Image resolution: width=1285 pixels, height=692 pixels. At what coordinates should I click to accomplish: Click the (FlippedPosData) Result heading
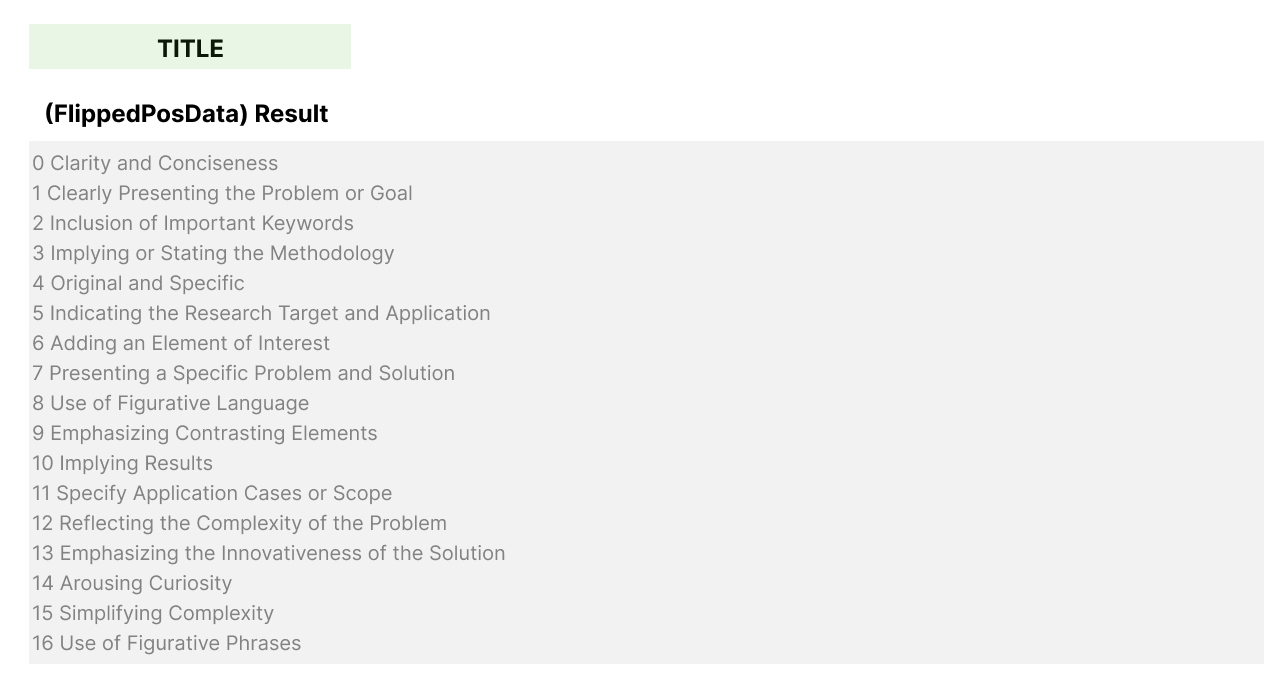(186, 114)
